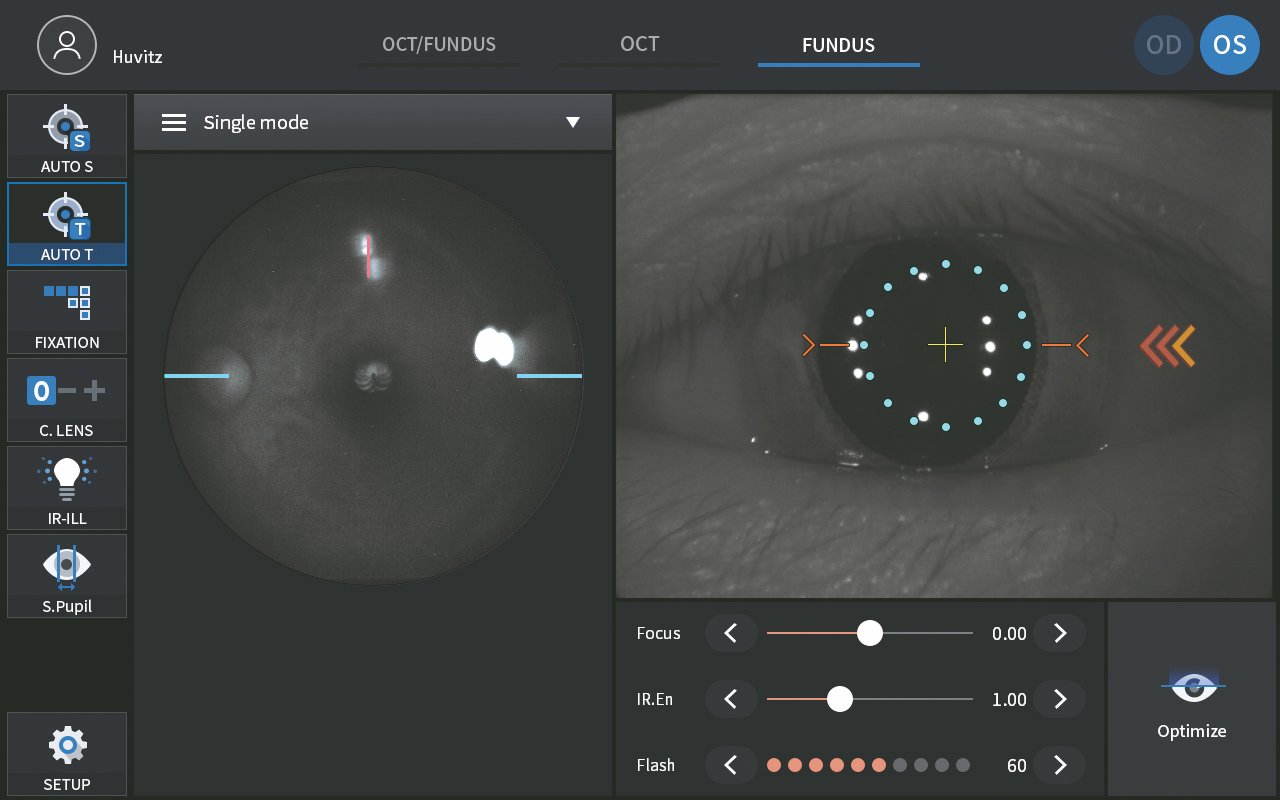Increase IR.En with the right arrow
1280x800 pixels.
[x=1060, y=699]
